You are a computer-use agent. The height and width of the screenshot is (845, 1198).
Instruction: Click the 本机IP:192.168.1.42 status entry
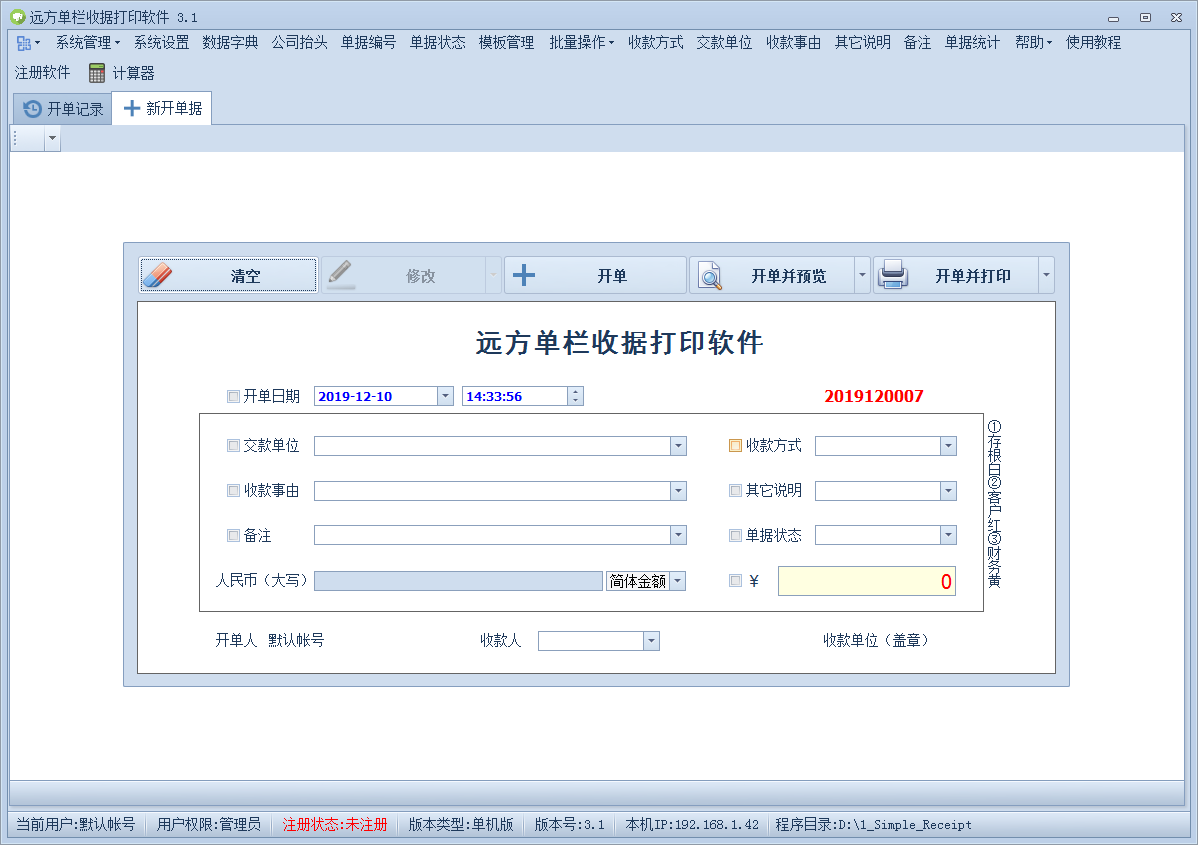(692, 824)
